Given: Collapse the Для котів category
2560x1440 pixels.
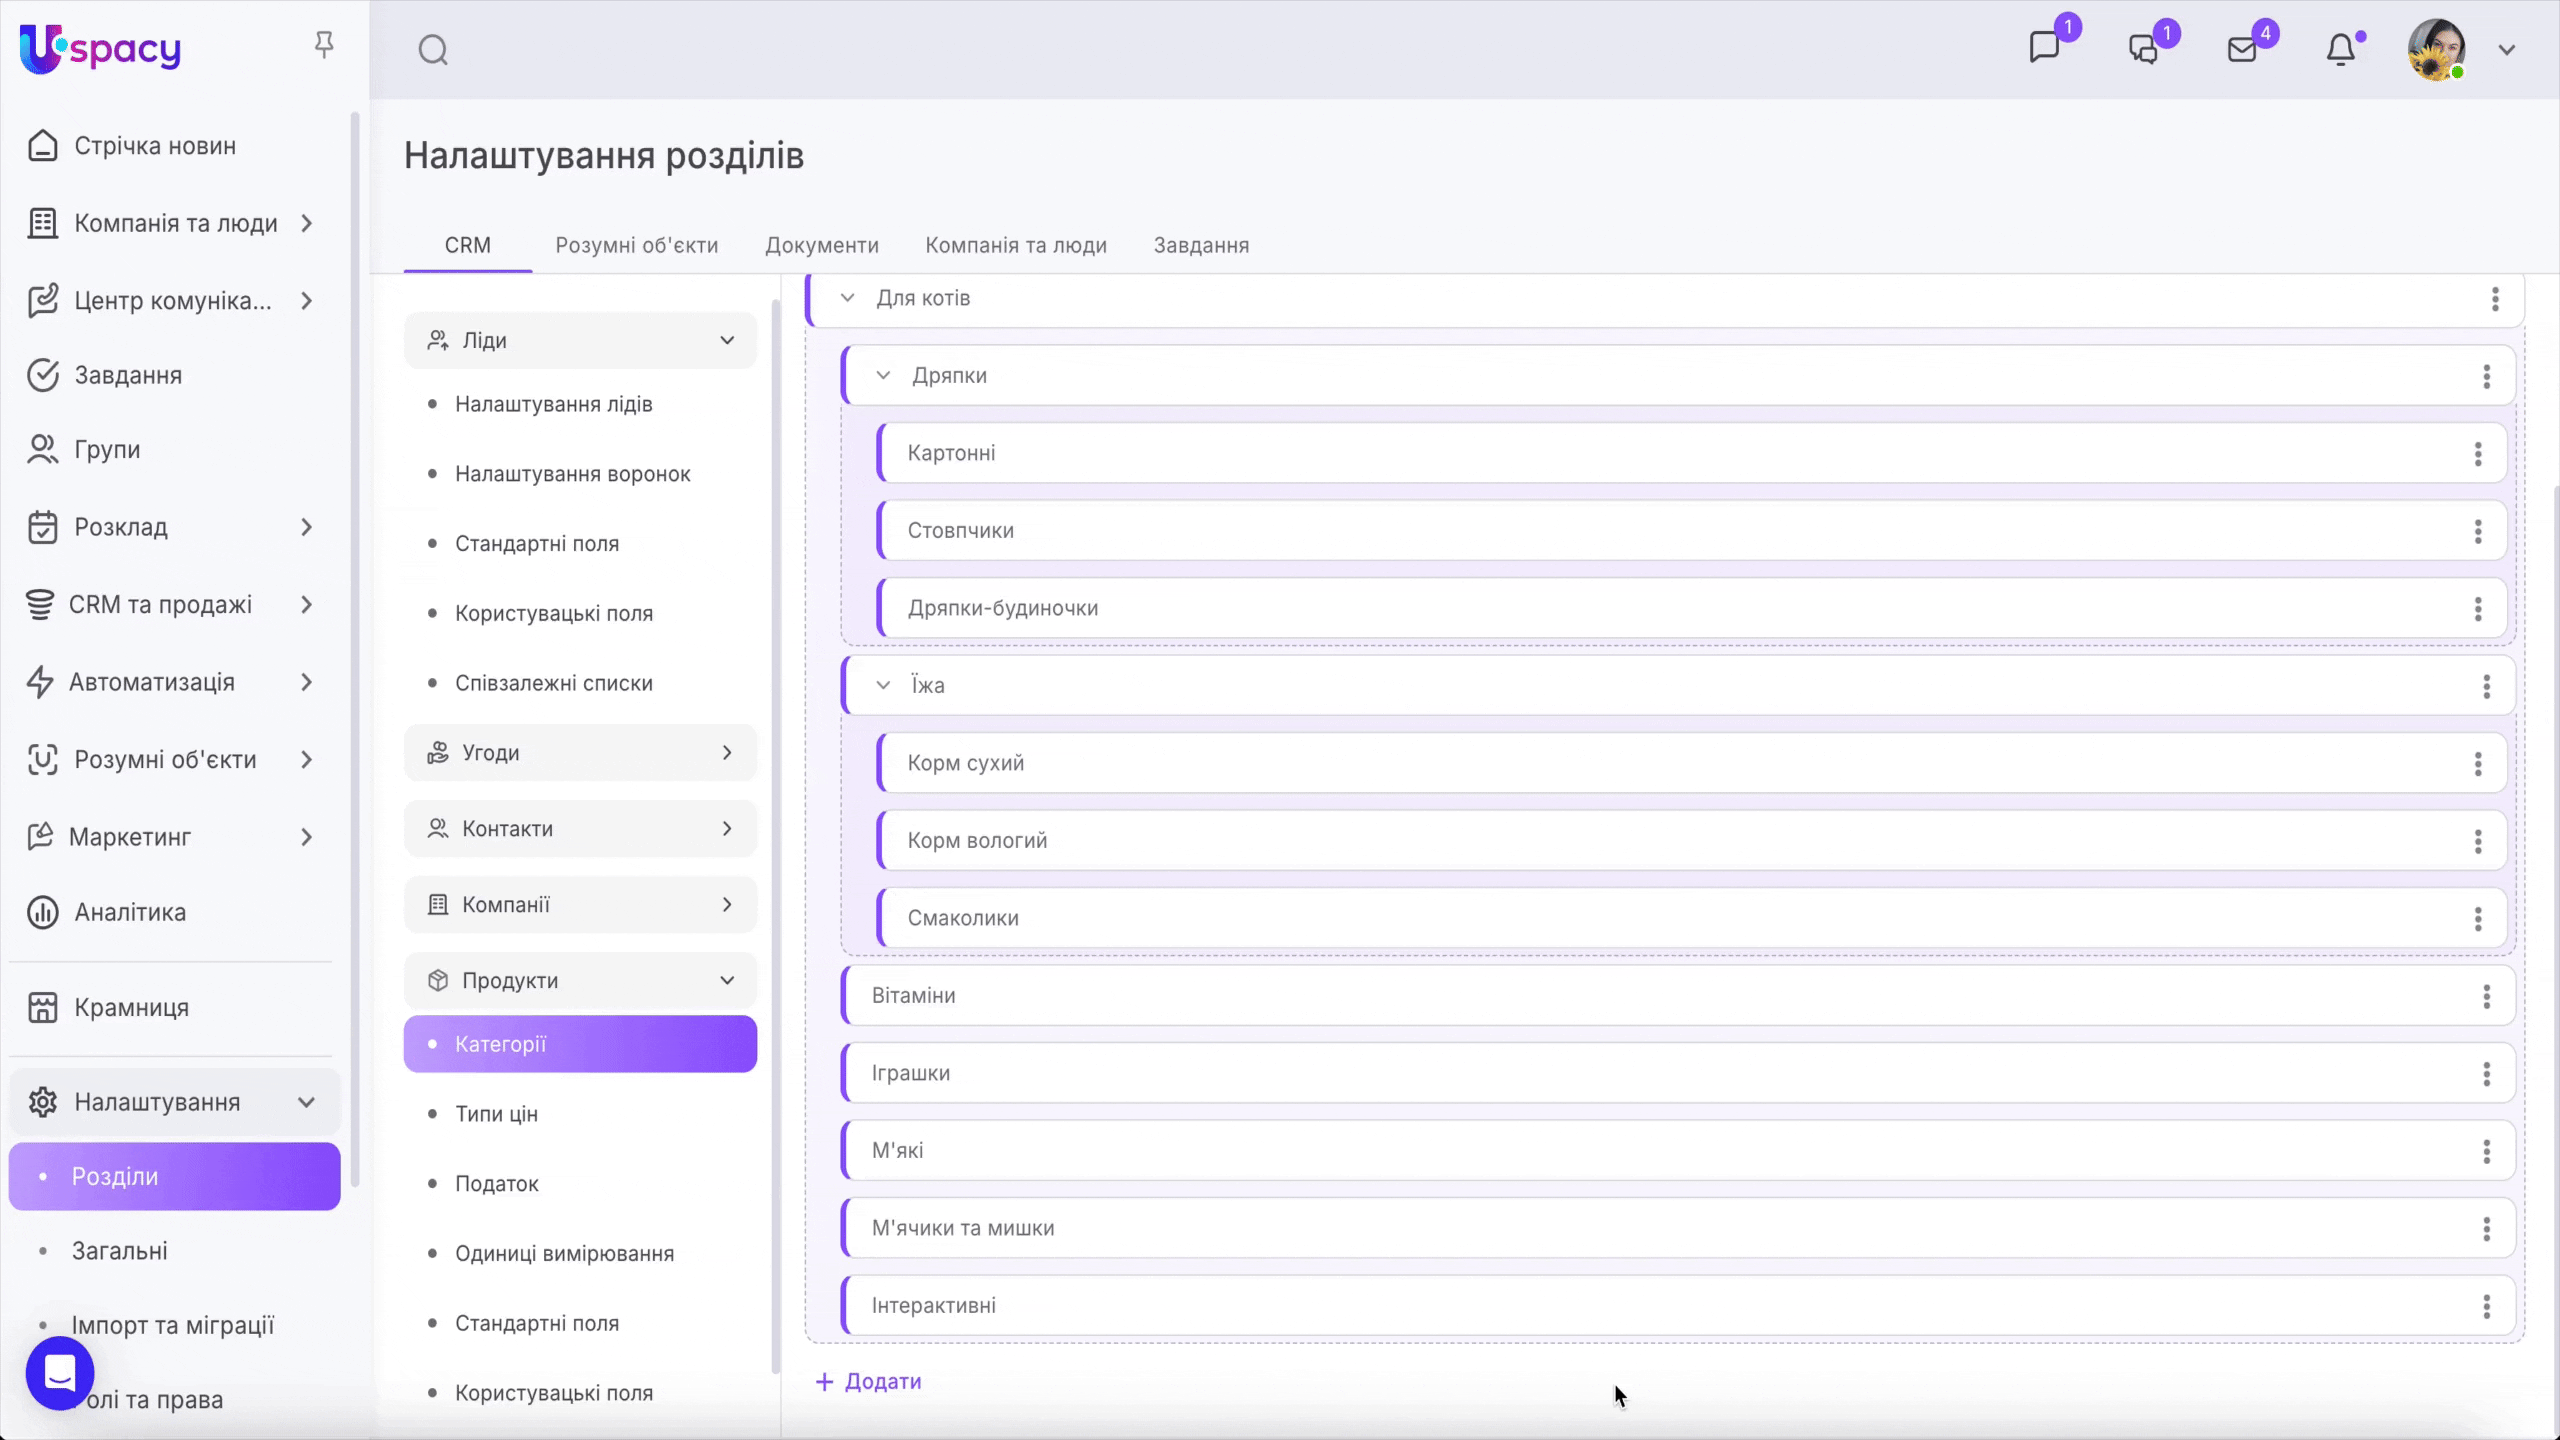Looking at the screenshot, I should click(x=847, y=298).
